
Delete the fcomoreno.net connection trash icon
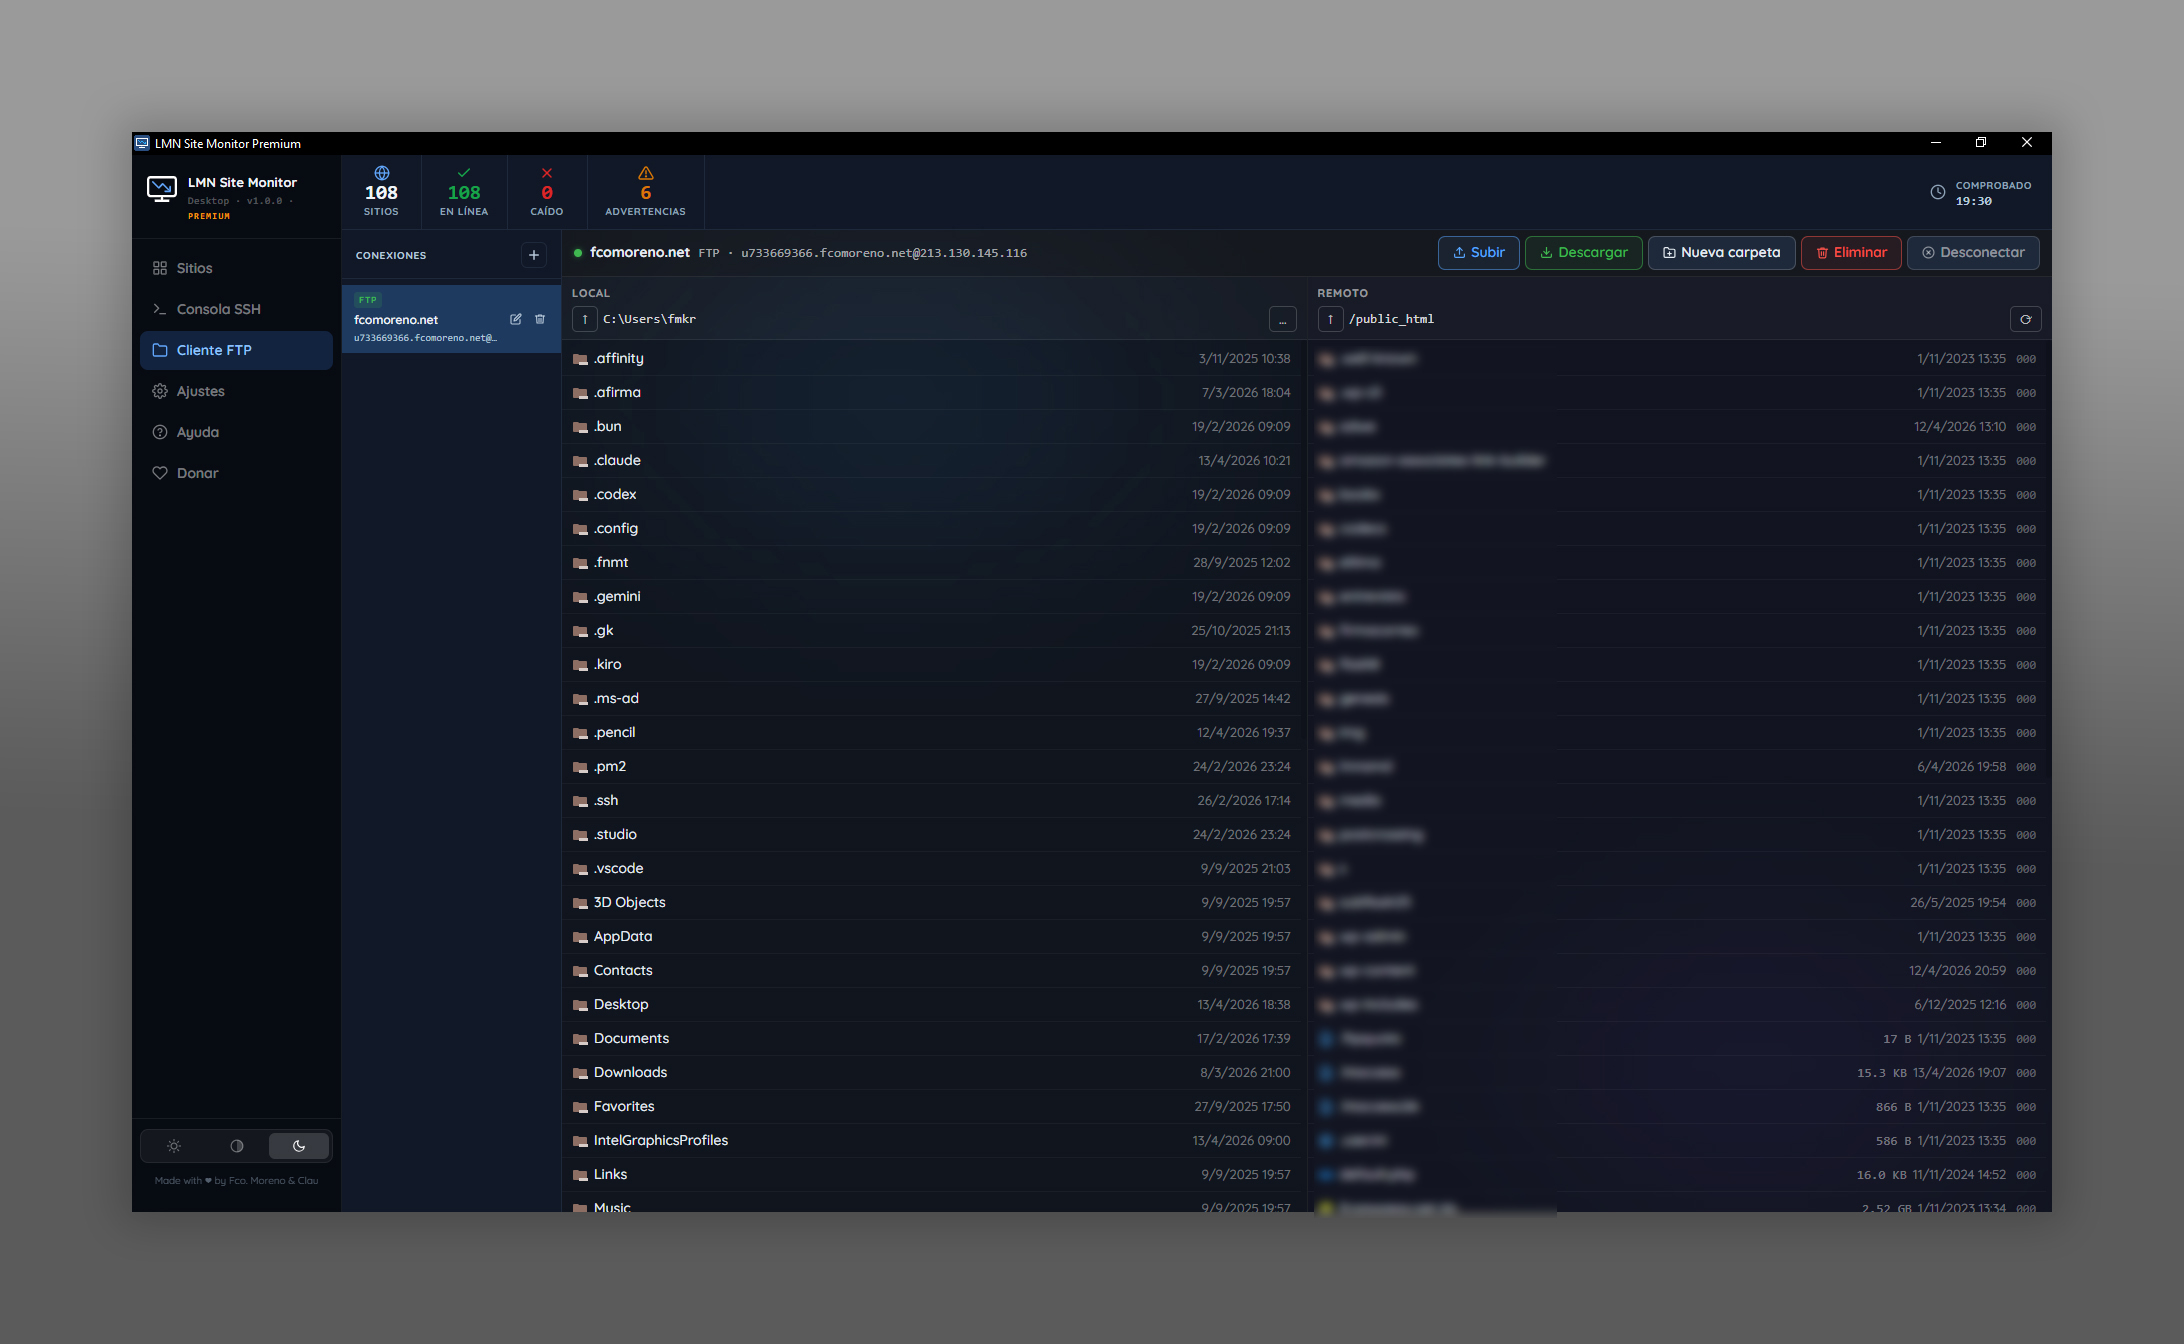(x=540, y=319)
